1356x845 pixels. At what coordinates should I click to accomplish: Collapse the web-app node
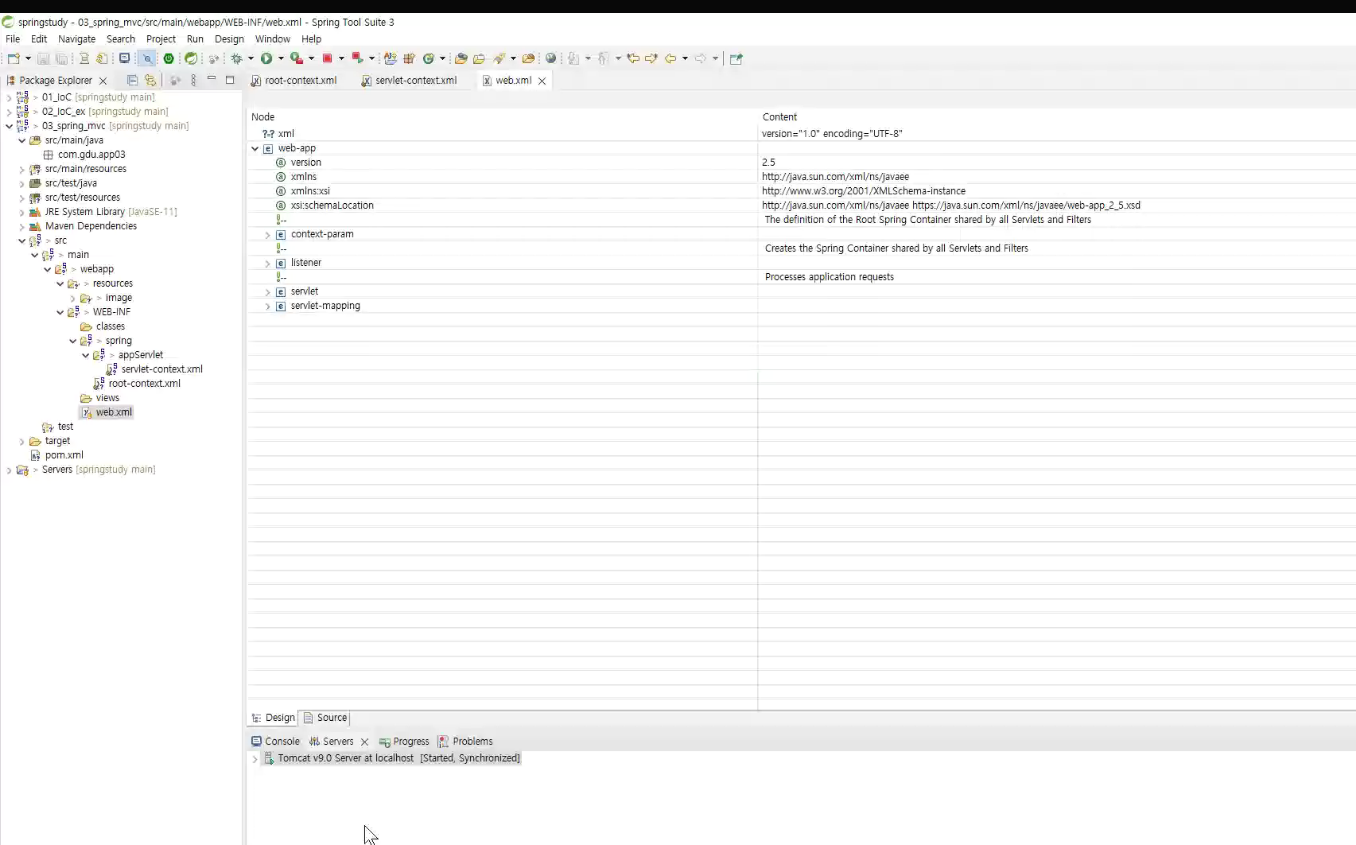[255, 148]
